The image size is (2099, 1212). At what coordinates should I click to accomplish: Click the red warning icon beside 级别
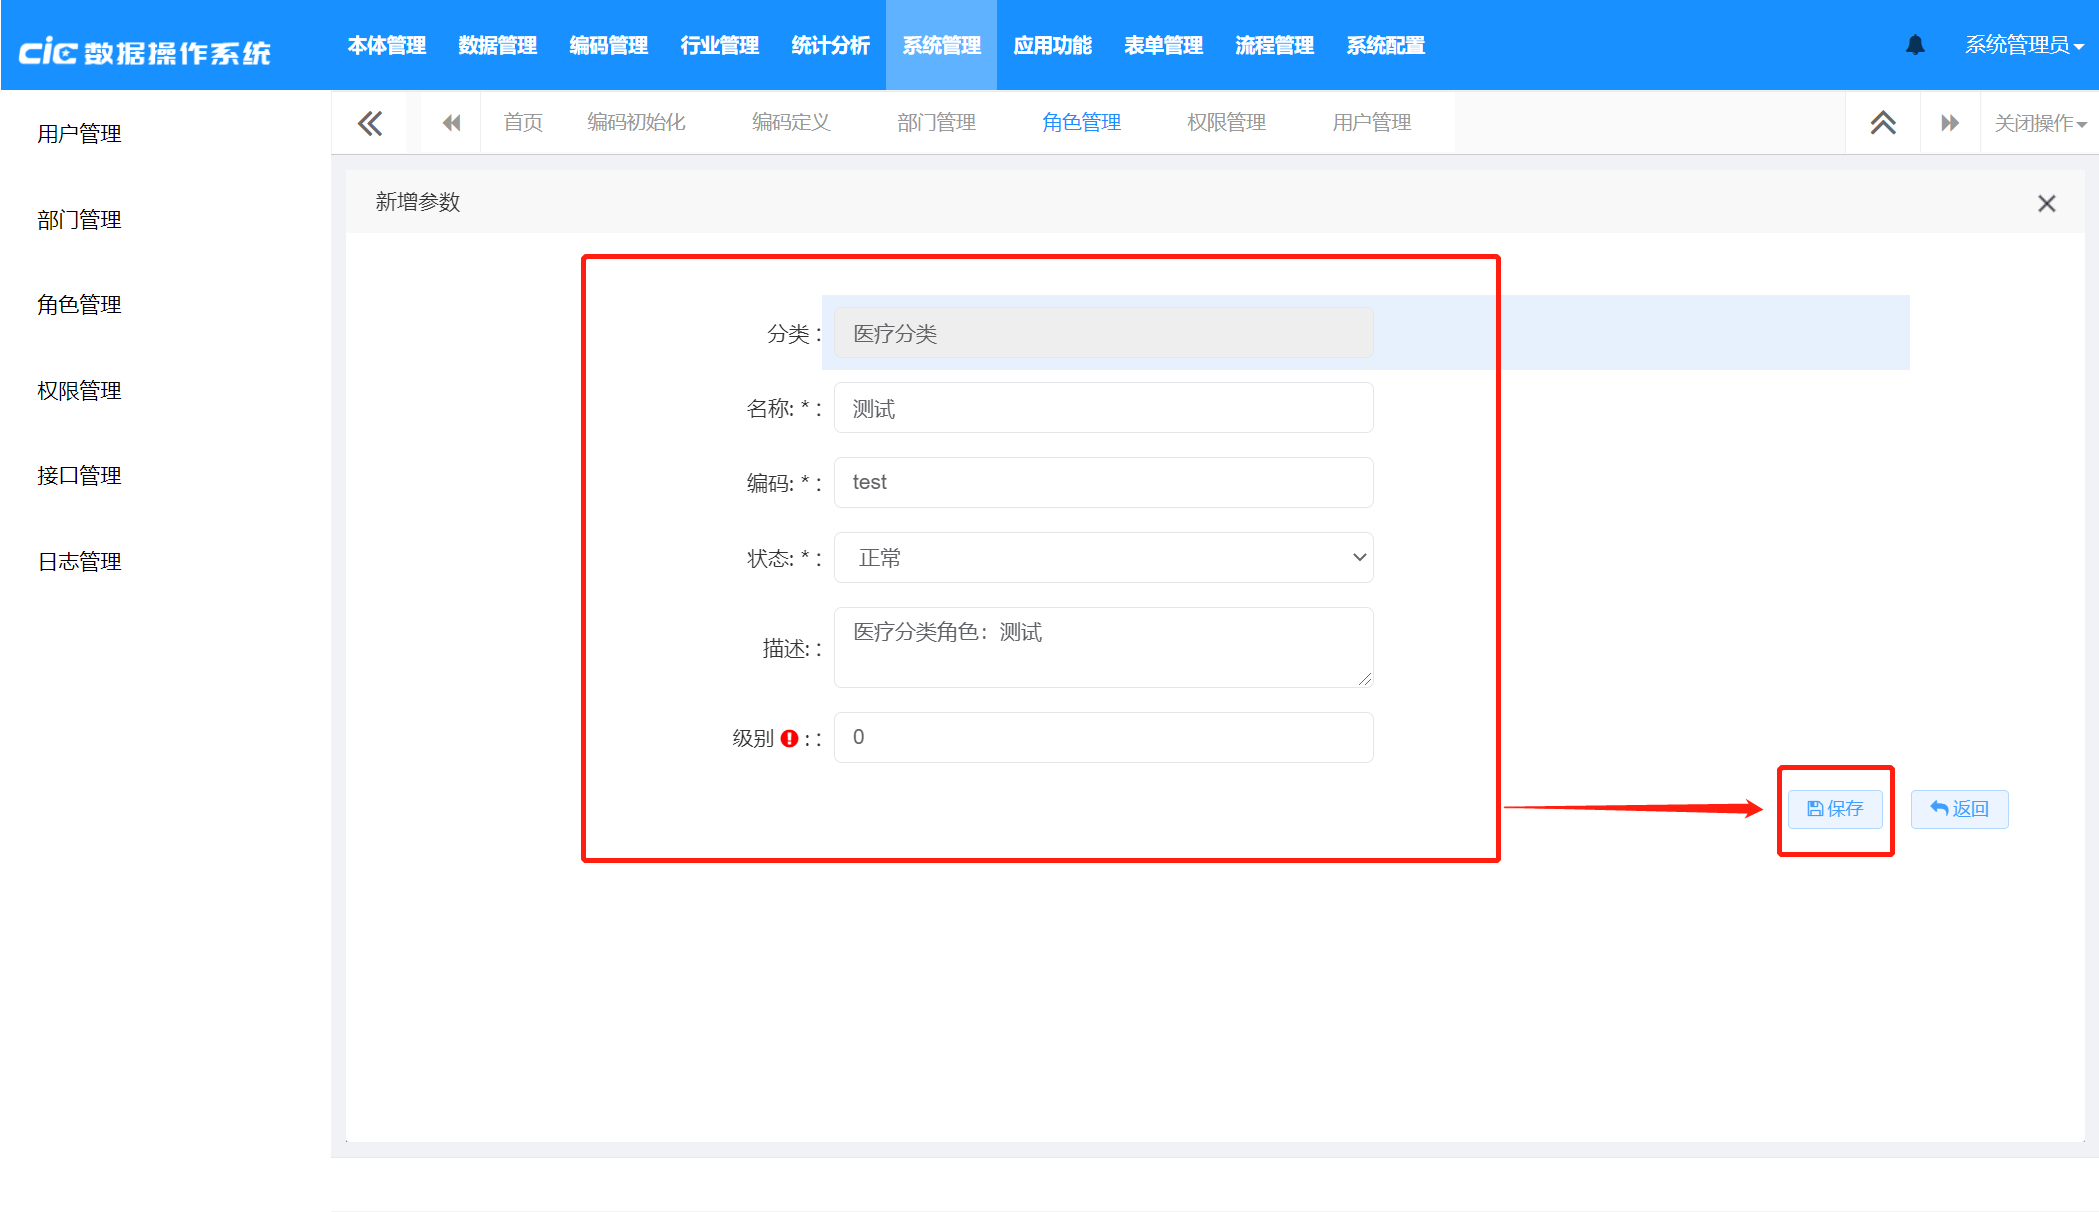(789, 738)
